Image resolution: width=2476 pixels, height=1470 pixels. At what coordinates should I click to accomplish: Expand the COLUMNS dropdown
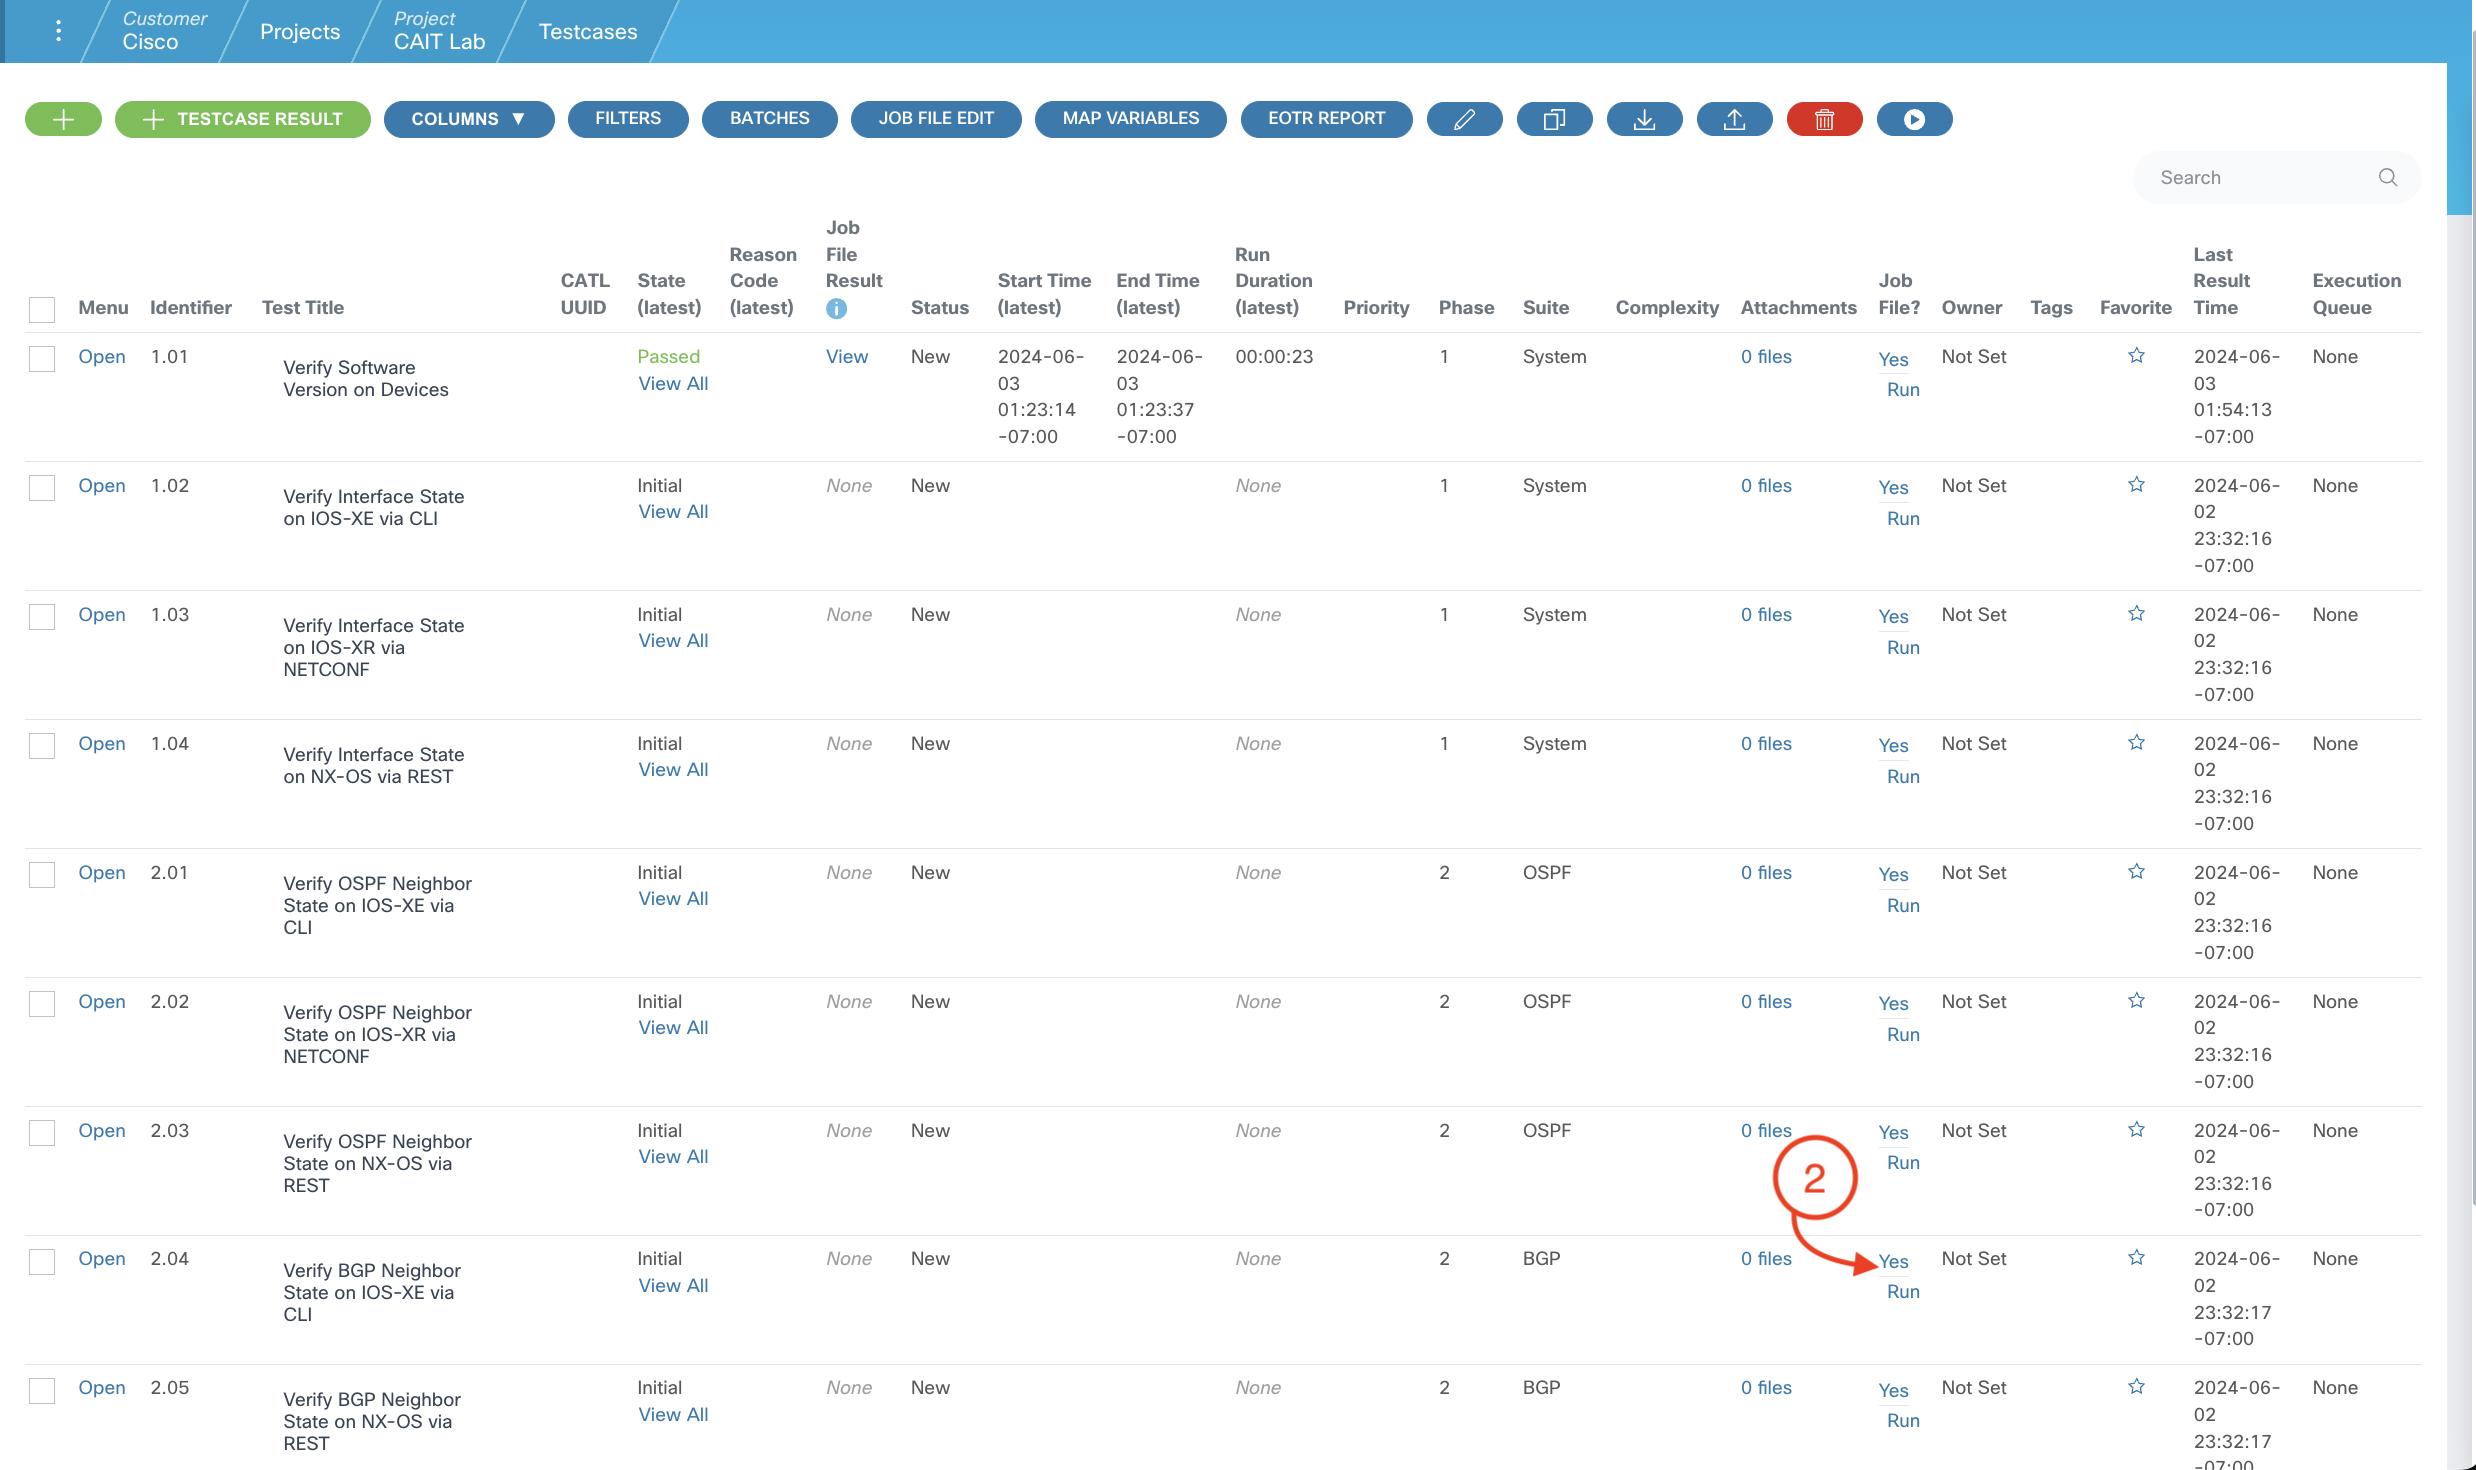coord(468,119)
